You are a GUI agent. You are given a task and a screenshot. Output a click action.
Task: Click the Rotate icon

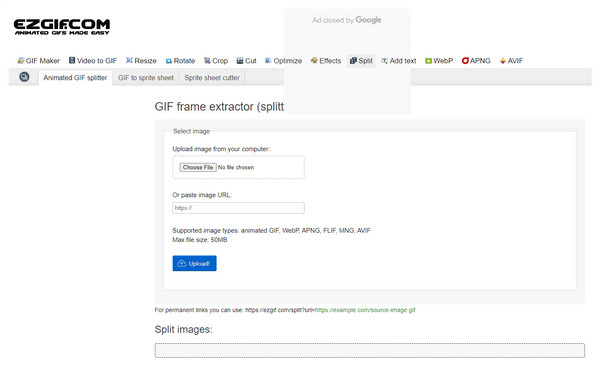(x=169, y=61)
